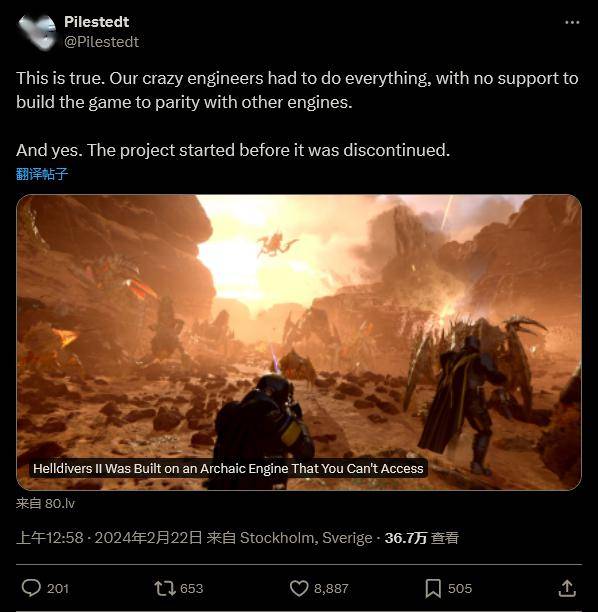
Task: Open the 80.lv source link
Action: click(x=45, y=503)
